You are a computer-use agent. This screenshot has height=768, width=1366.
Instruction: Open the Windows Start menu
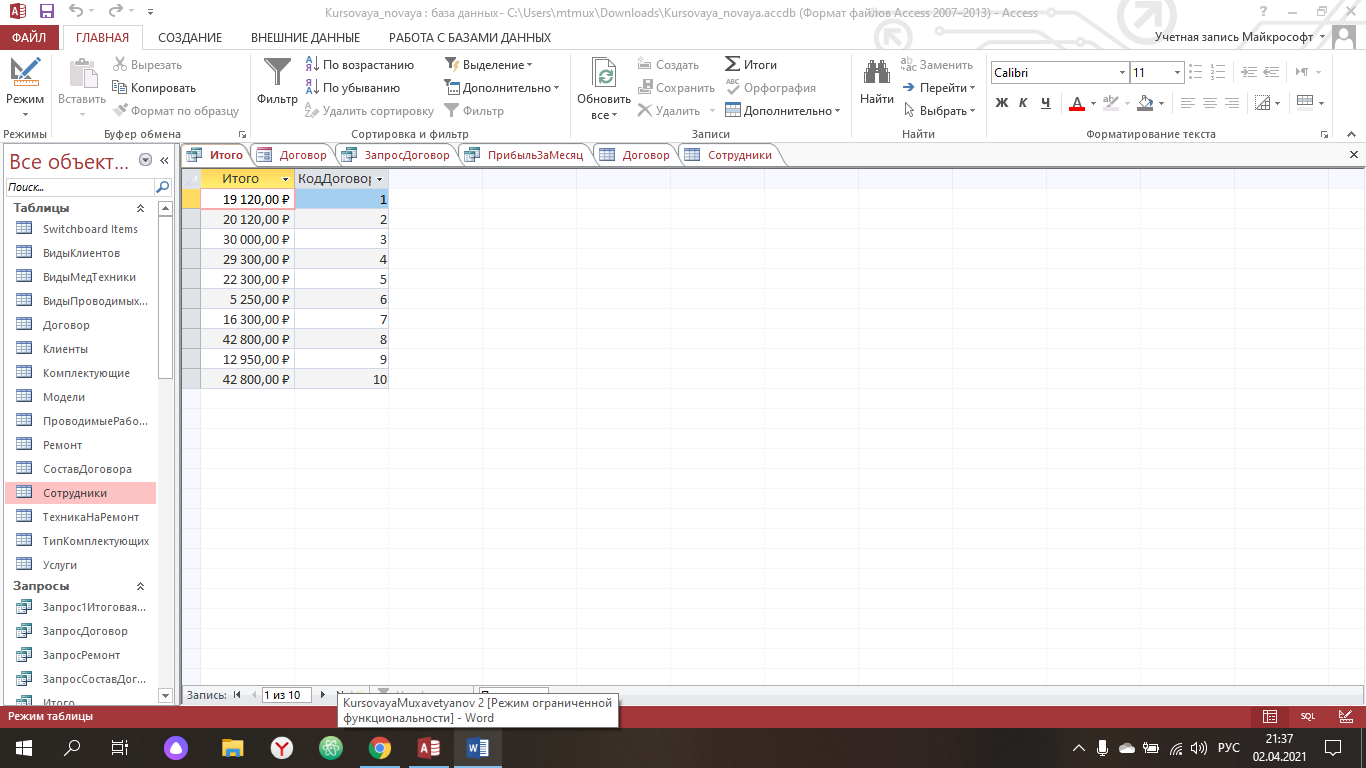click(x=23, y=747)
